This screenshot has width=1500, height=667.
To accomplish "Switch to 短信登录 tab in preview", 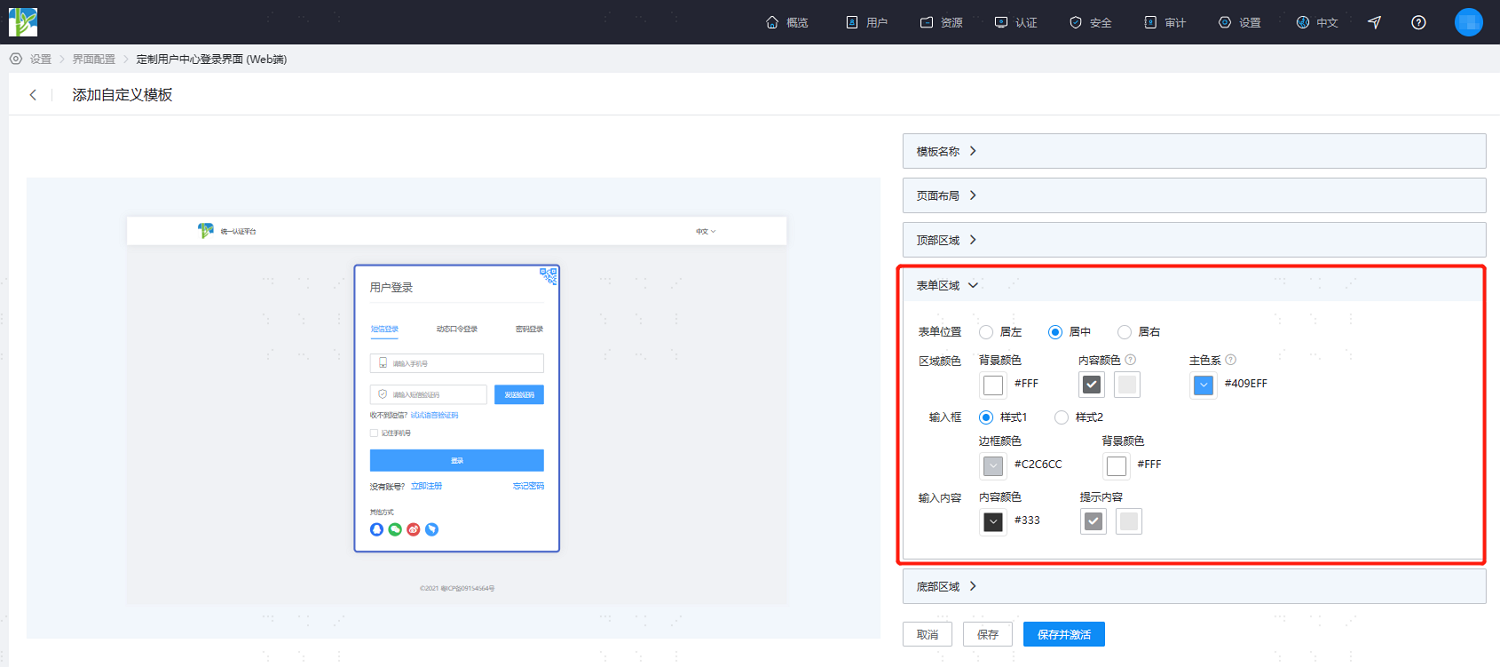I will 384,329.
